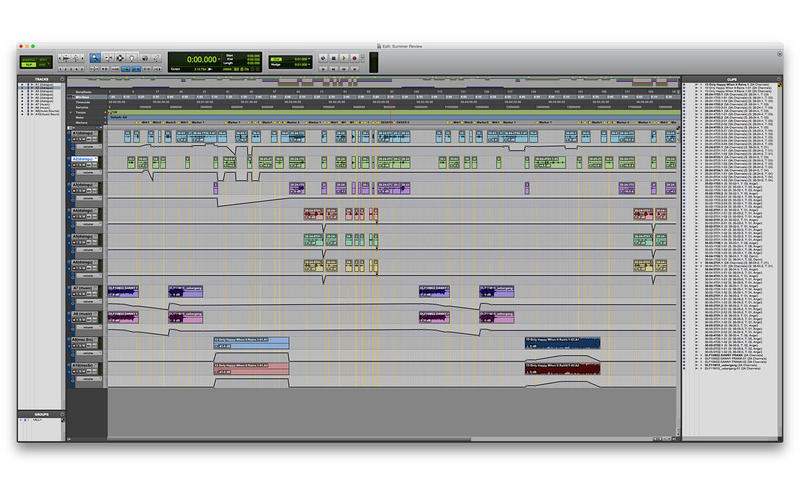
Task: Click Return to Zero transport button
Action: coord(323,69)
